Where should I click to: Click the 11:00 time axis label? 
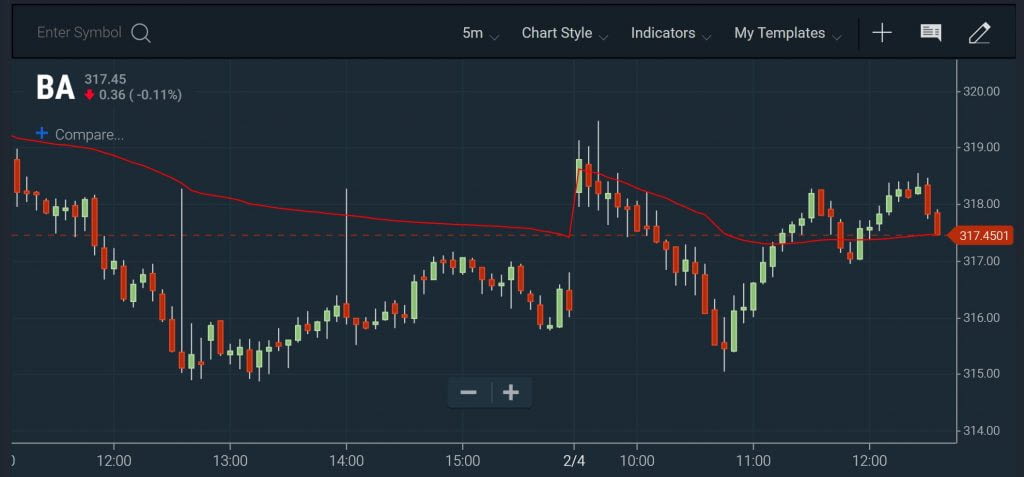point(753,461)
